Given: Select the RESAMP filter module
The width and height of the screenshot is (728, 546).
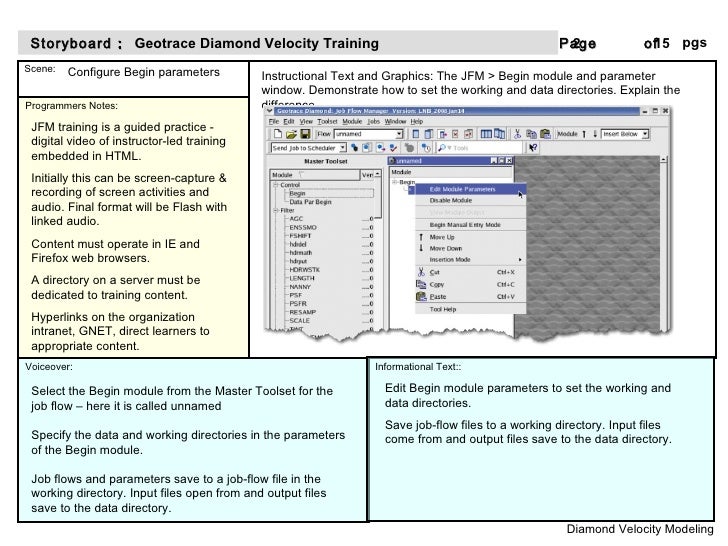Looking at the screenshot, I should pyautogui.click(x=303, y=312).
